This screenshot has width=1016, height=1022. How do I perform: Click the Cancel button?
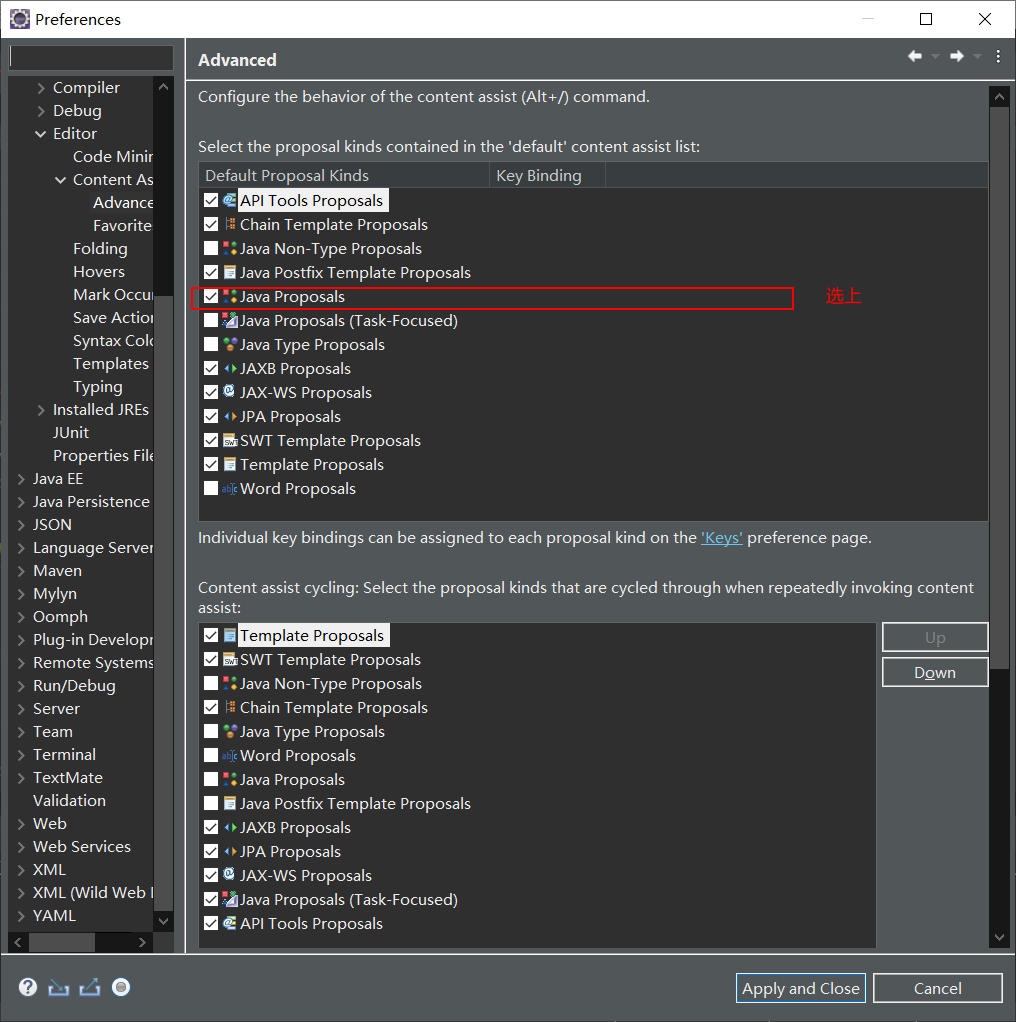pos(937,988)
